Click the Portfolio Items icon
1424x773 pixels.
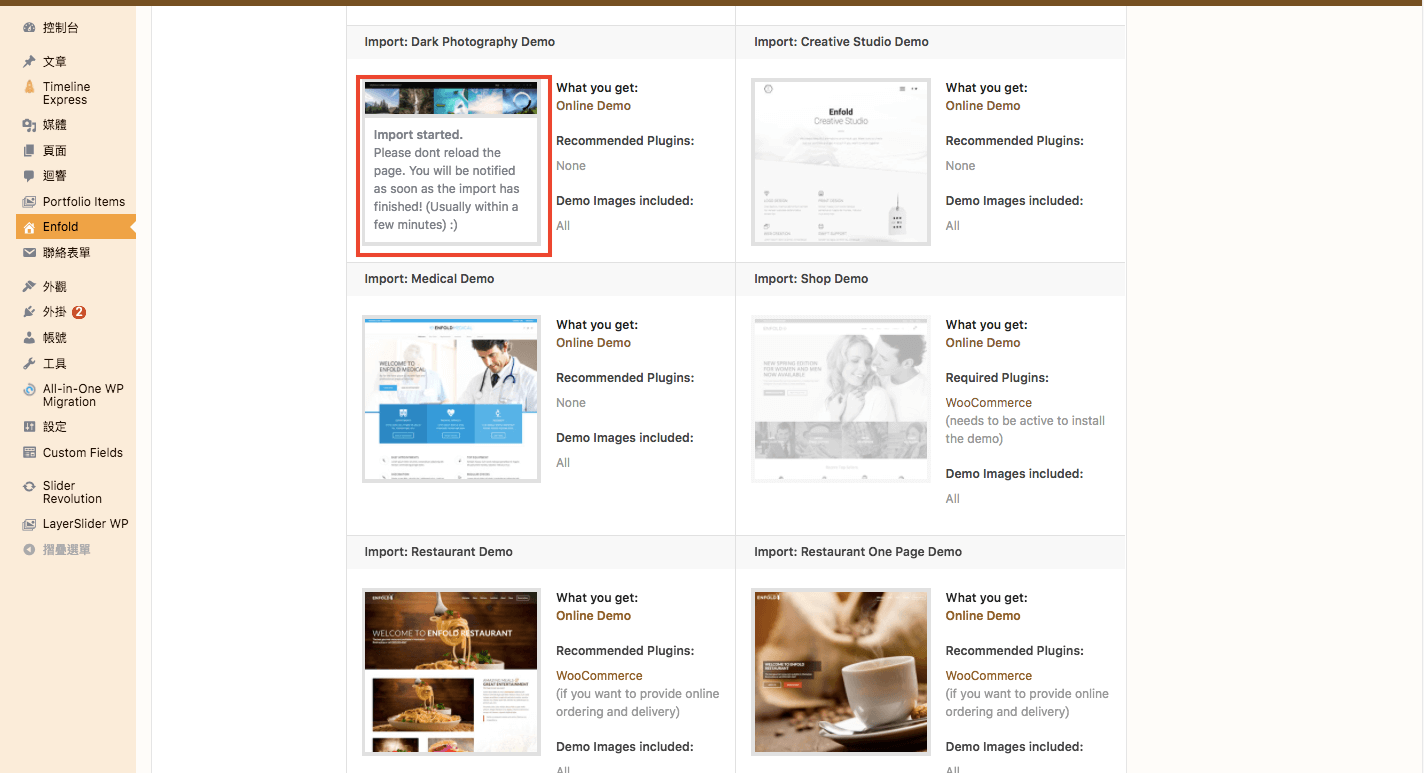[x=29, y=202]
